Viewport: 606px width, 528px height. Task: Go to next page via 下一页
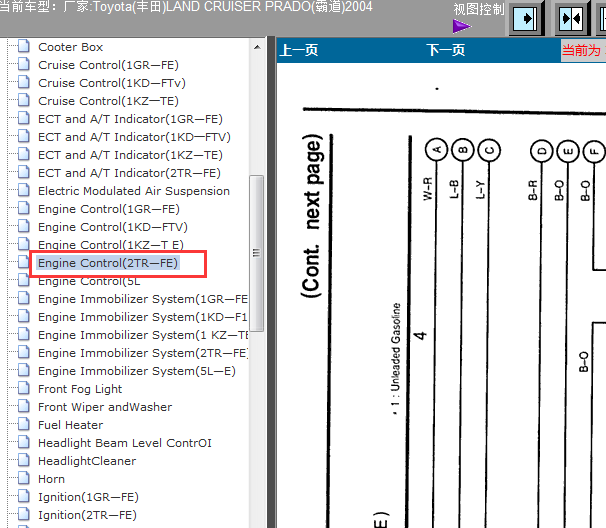click(446, 50)
